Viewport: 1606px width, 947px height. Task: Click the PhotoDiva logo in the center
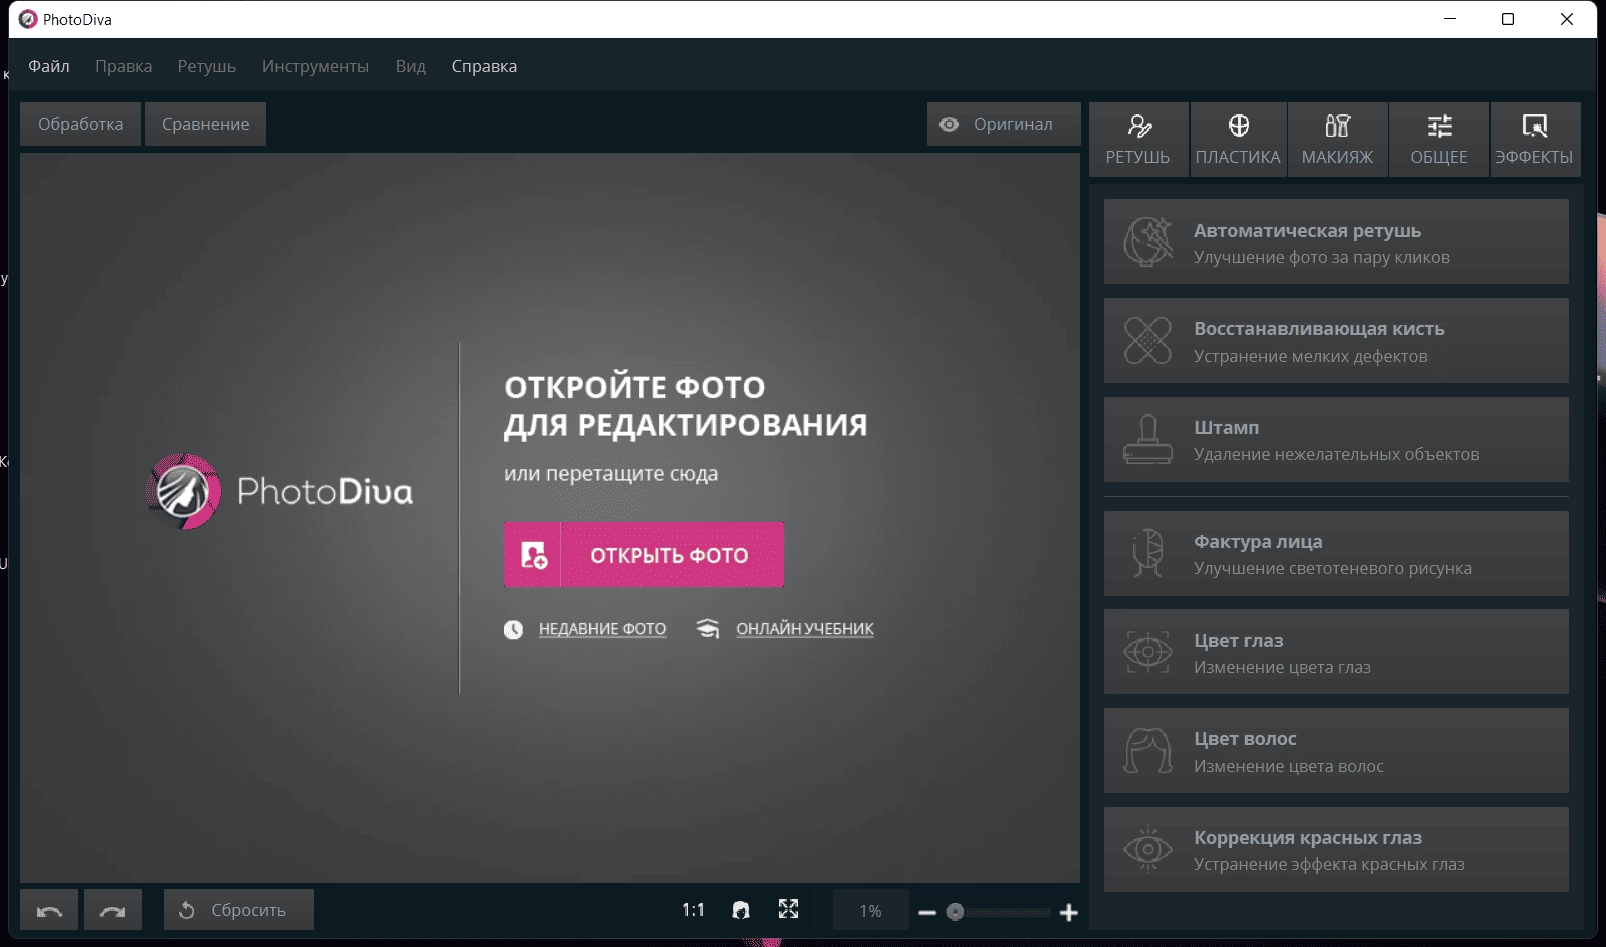coord(280,491)
